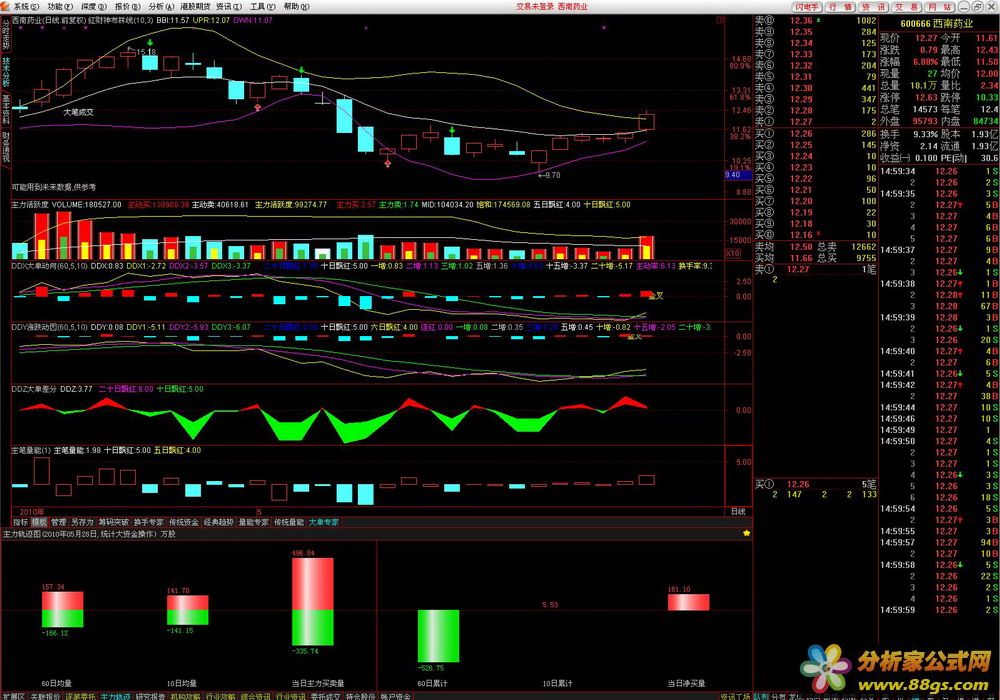
Task: Open the 系统 menu
Action: [x=26, y=6]
